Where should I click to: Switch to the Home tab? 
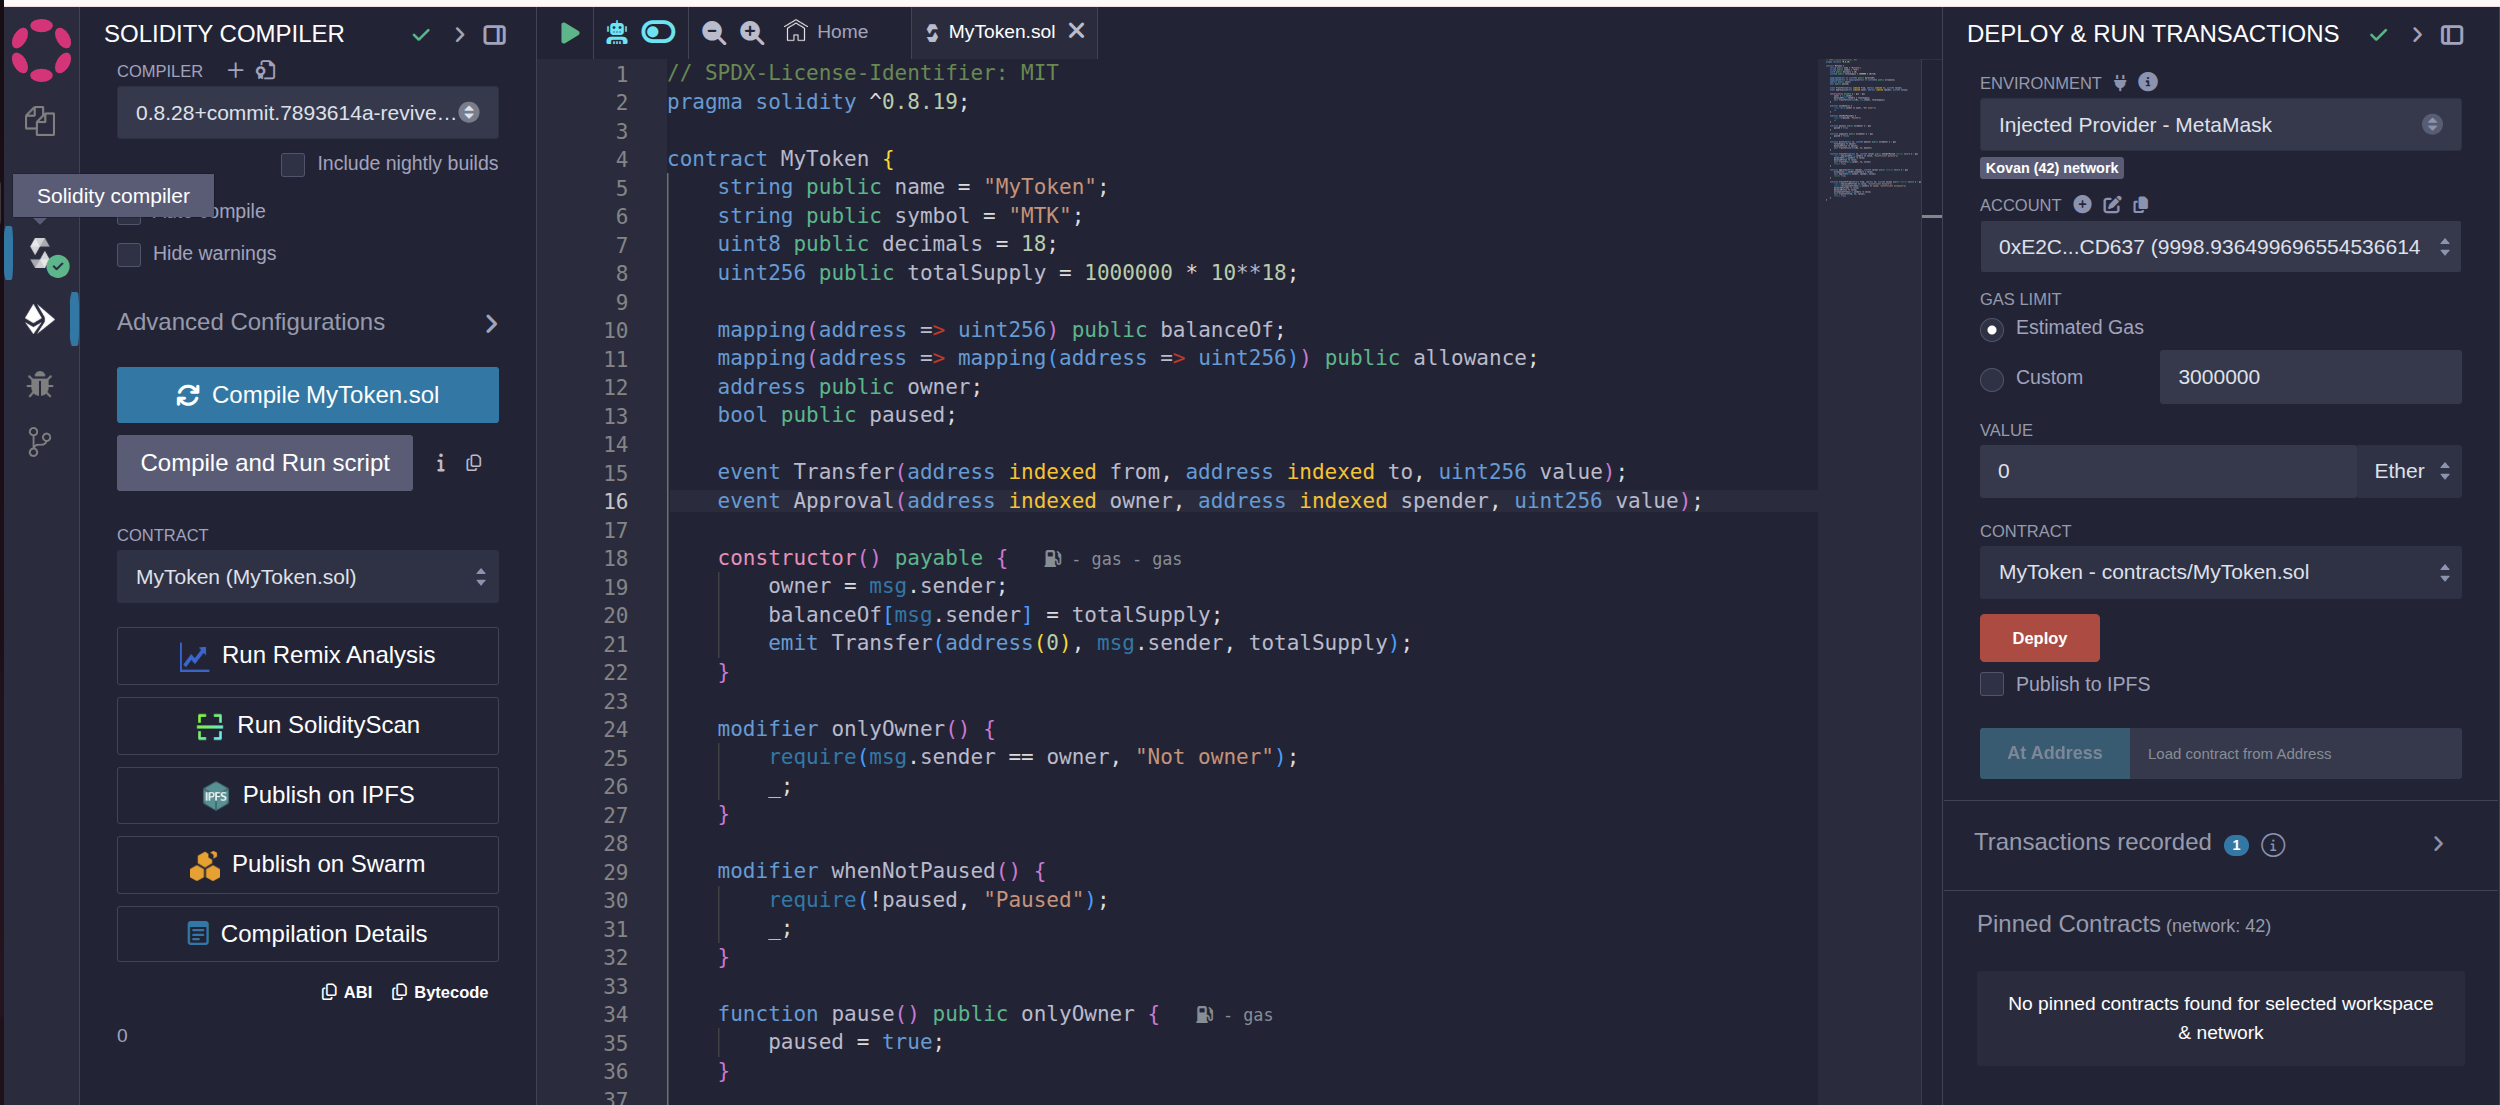(827, 31)
